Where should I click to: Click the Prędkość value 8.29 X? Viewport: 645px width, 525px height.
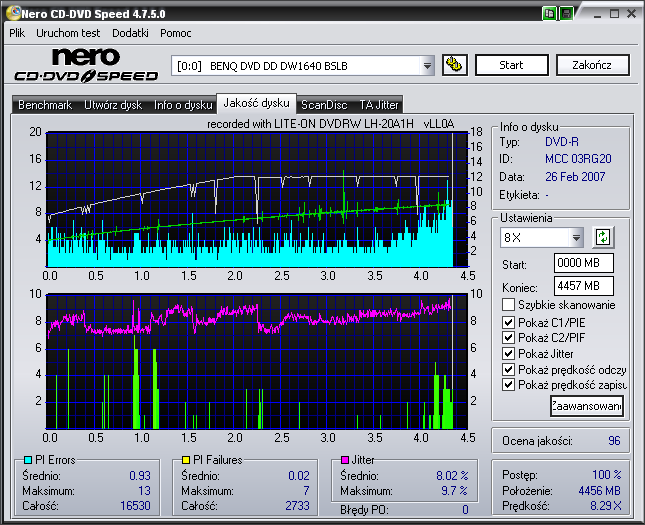606,506
